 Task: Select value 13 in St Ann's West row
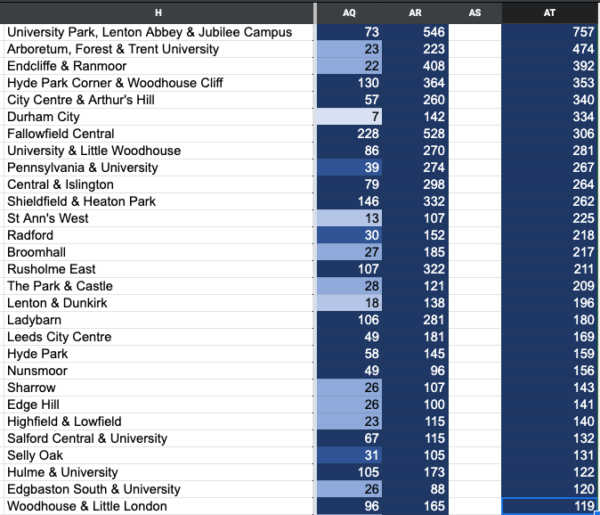click(349, 218)
